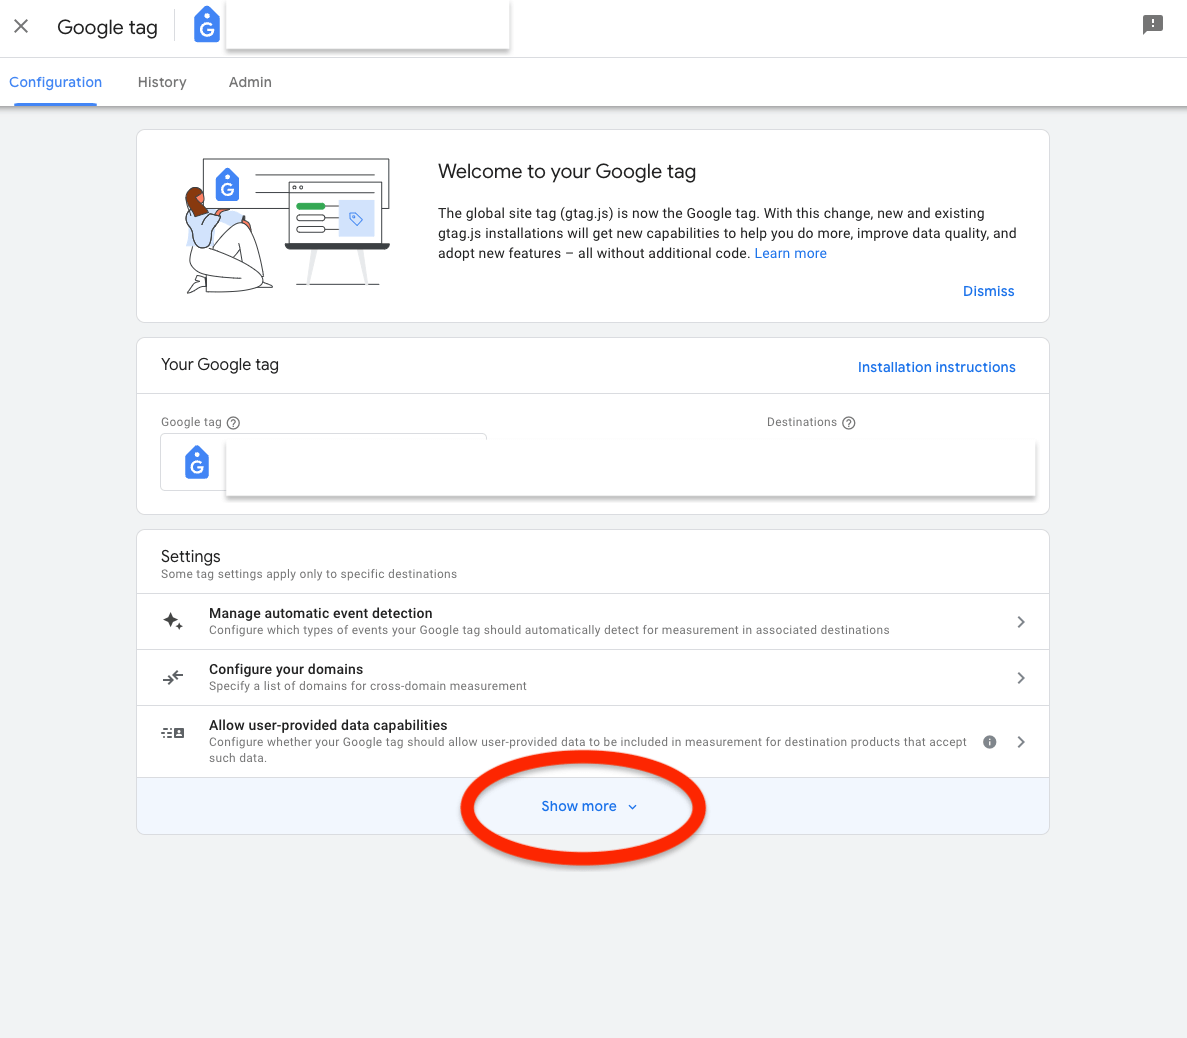Open Allow user-provided data capabilities
1187x1038 pixels.
[592, 741]
